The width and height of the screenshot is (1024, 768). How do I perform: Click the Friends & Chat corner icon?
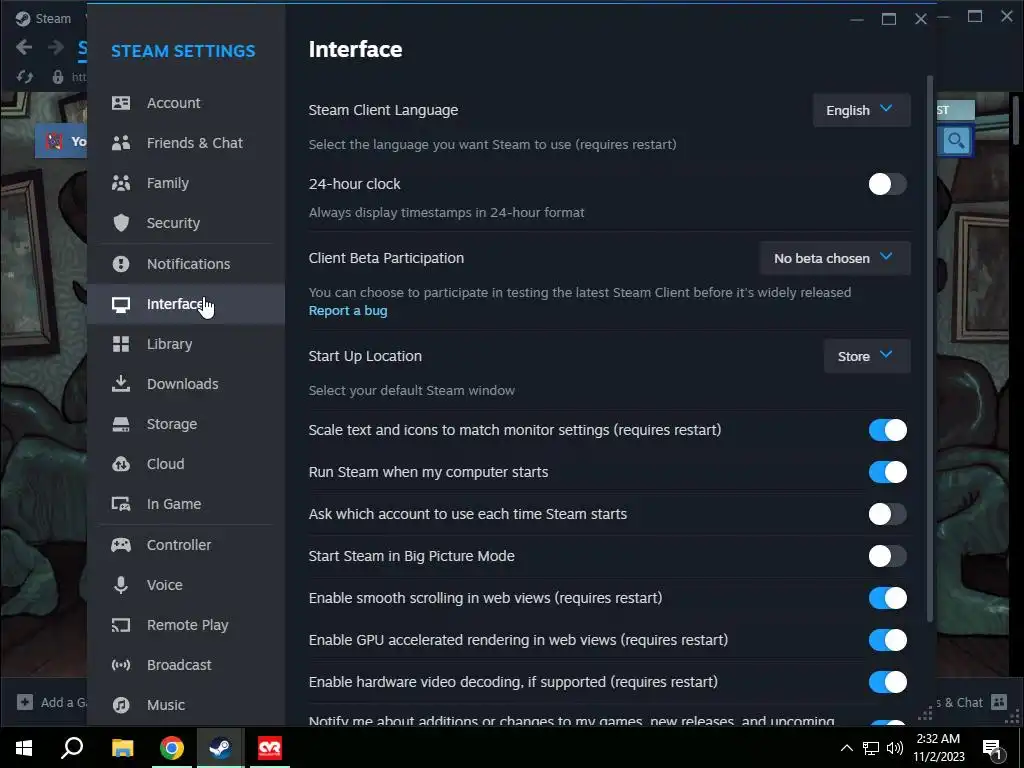[999, 702]
